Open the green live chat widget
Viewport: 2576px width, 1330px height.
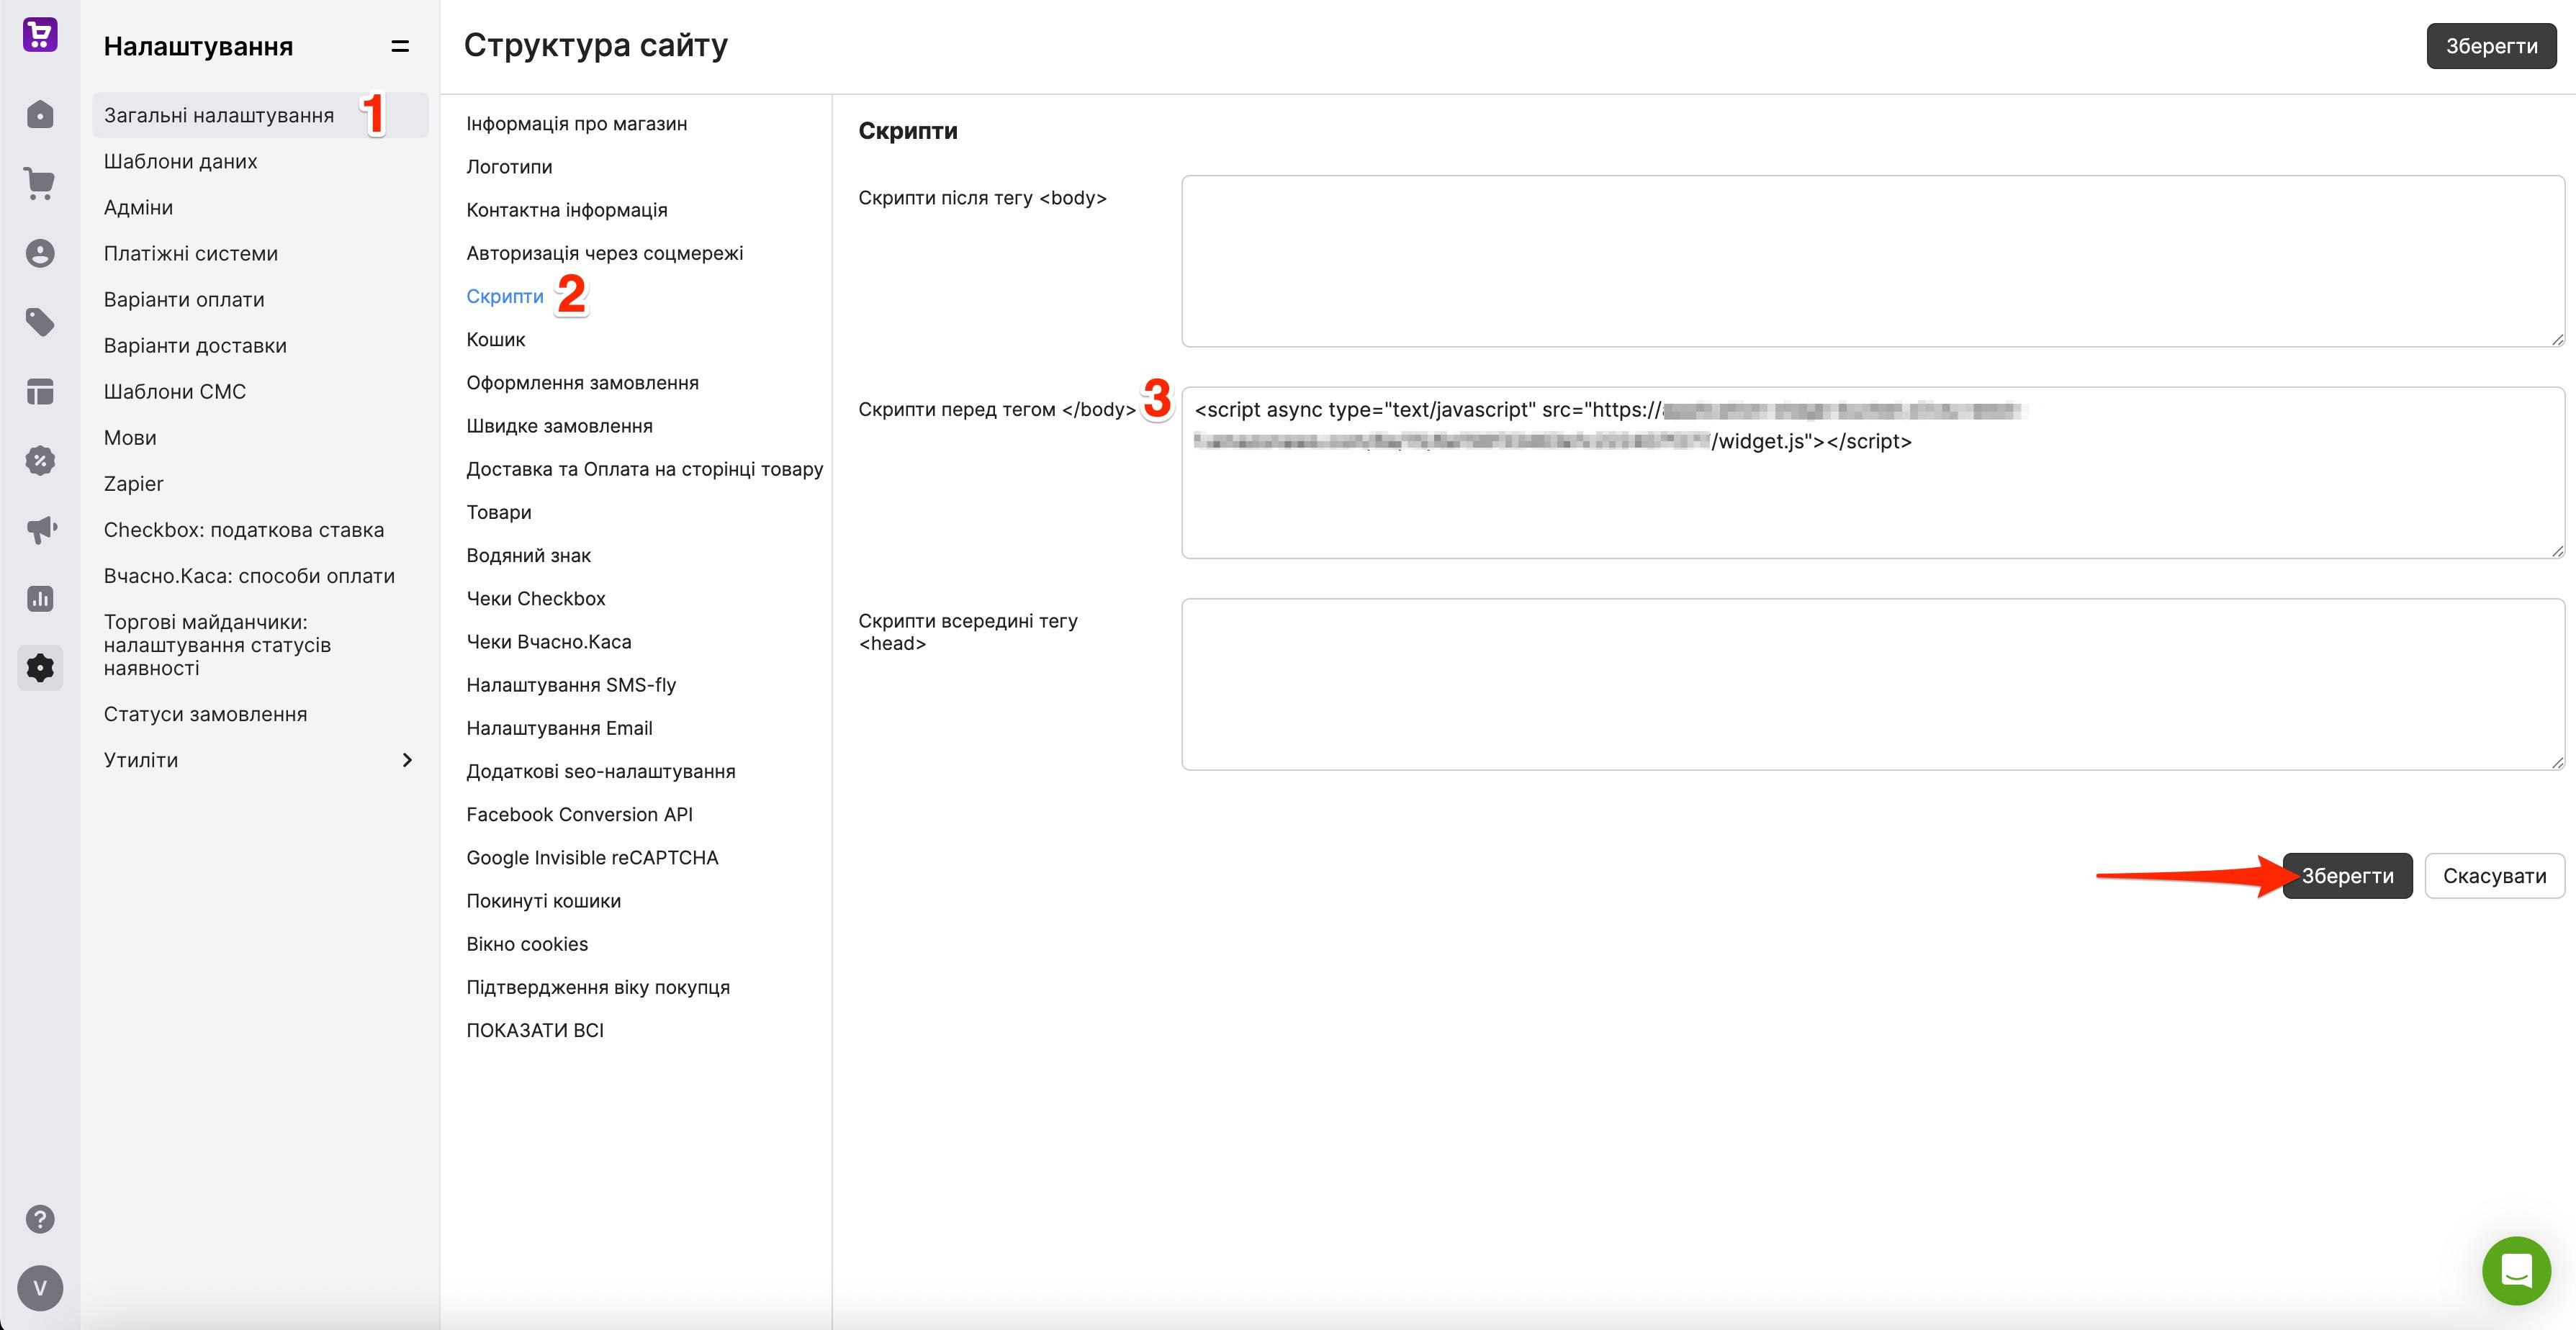tap(2516, 1271)
